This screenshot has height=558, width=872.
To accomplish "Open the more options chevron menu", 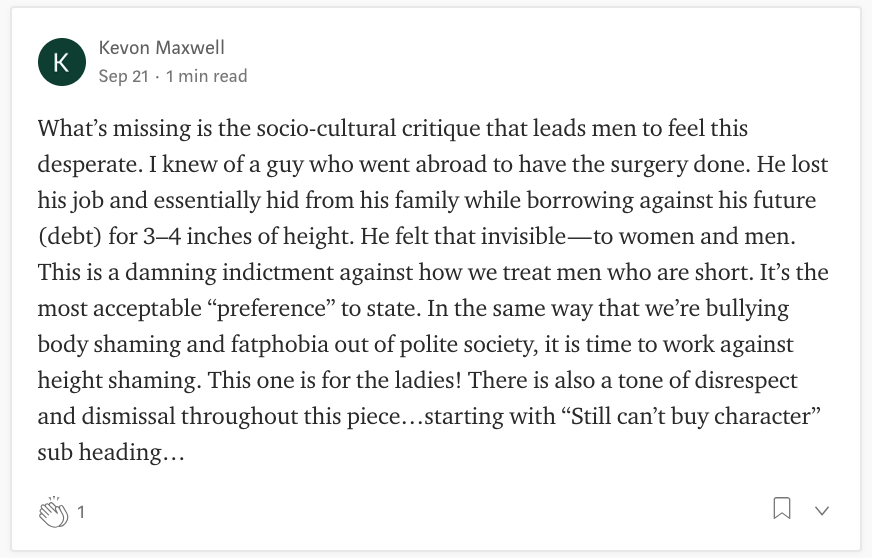I will [x=822, y=510].
